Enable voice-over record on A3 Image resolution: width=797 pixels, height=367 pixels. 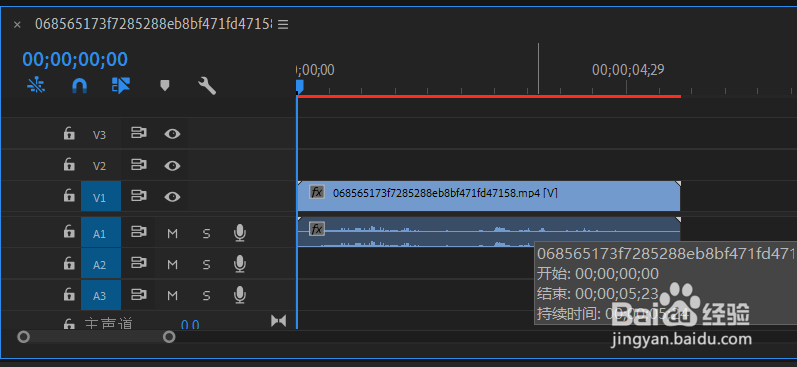pos(240,295)
